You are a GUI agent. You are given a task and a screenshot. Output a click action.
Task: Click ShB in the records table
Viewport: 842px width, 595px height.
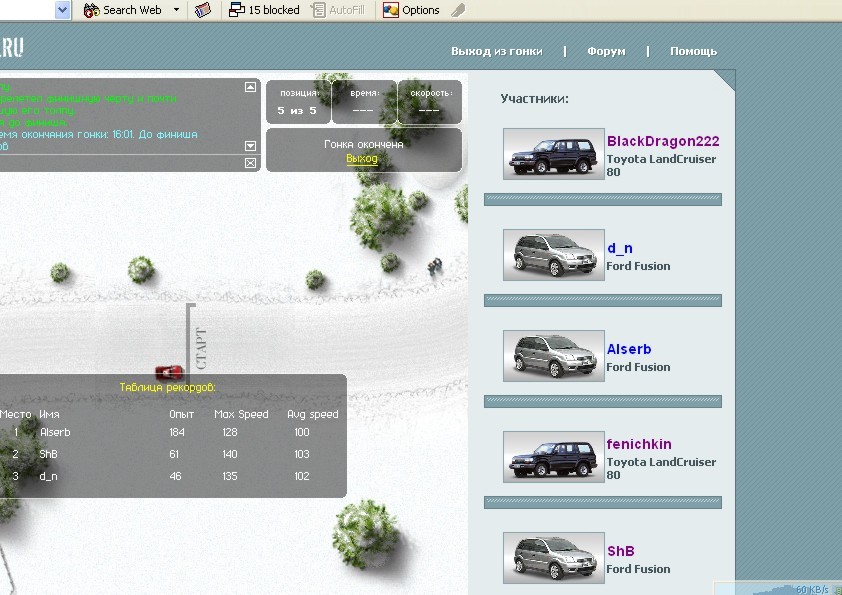48,454
